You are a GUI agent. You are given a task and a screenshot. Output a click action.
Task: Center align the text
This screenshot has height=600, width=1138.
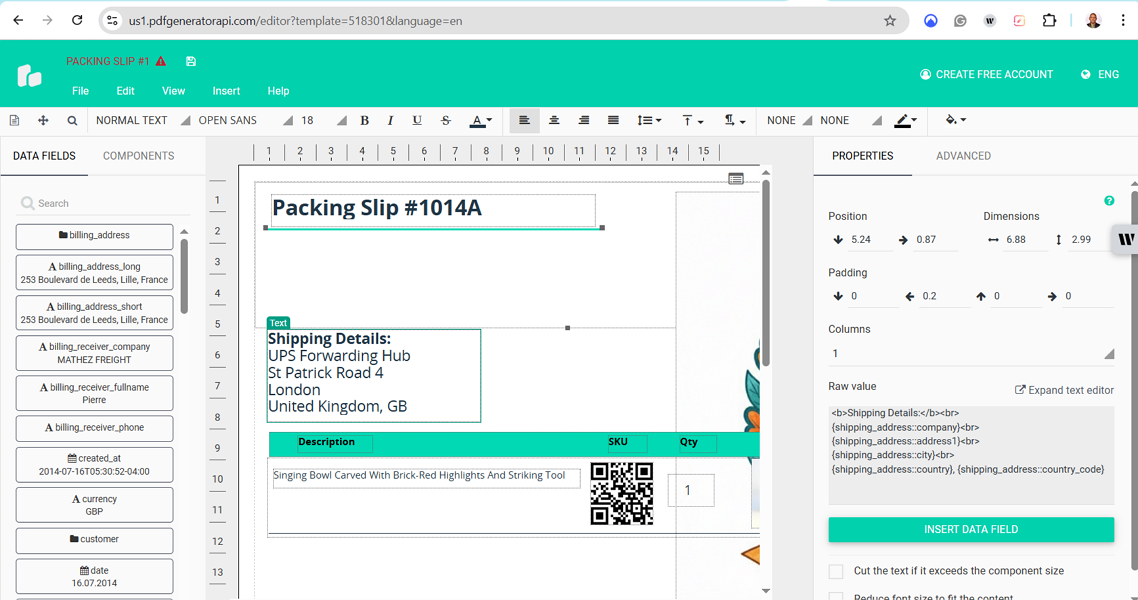point(554,120)
